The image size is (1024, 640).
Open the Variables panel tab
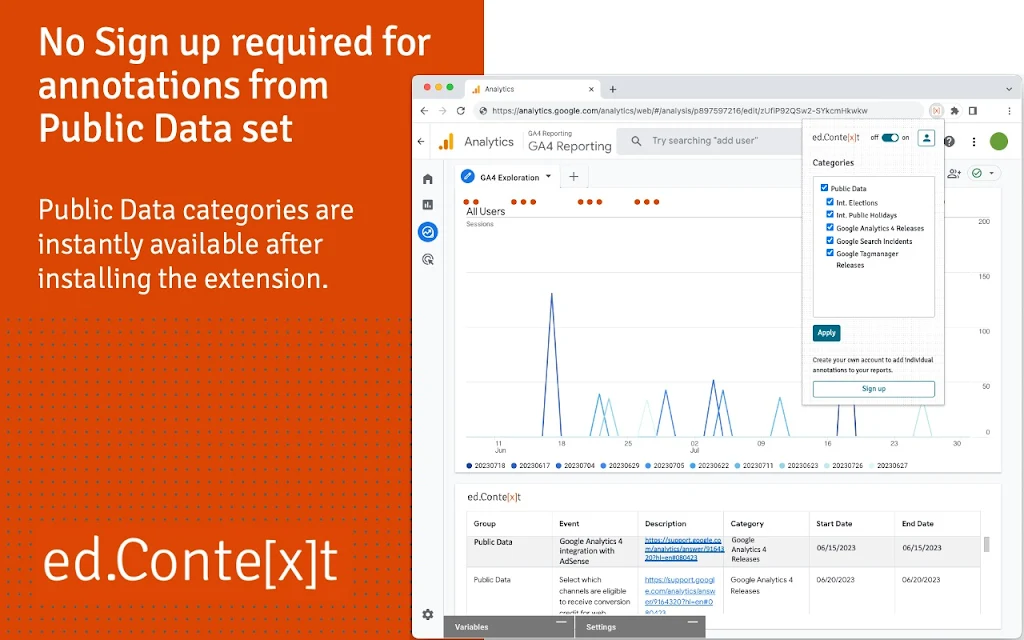[509, 627]
